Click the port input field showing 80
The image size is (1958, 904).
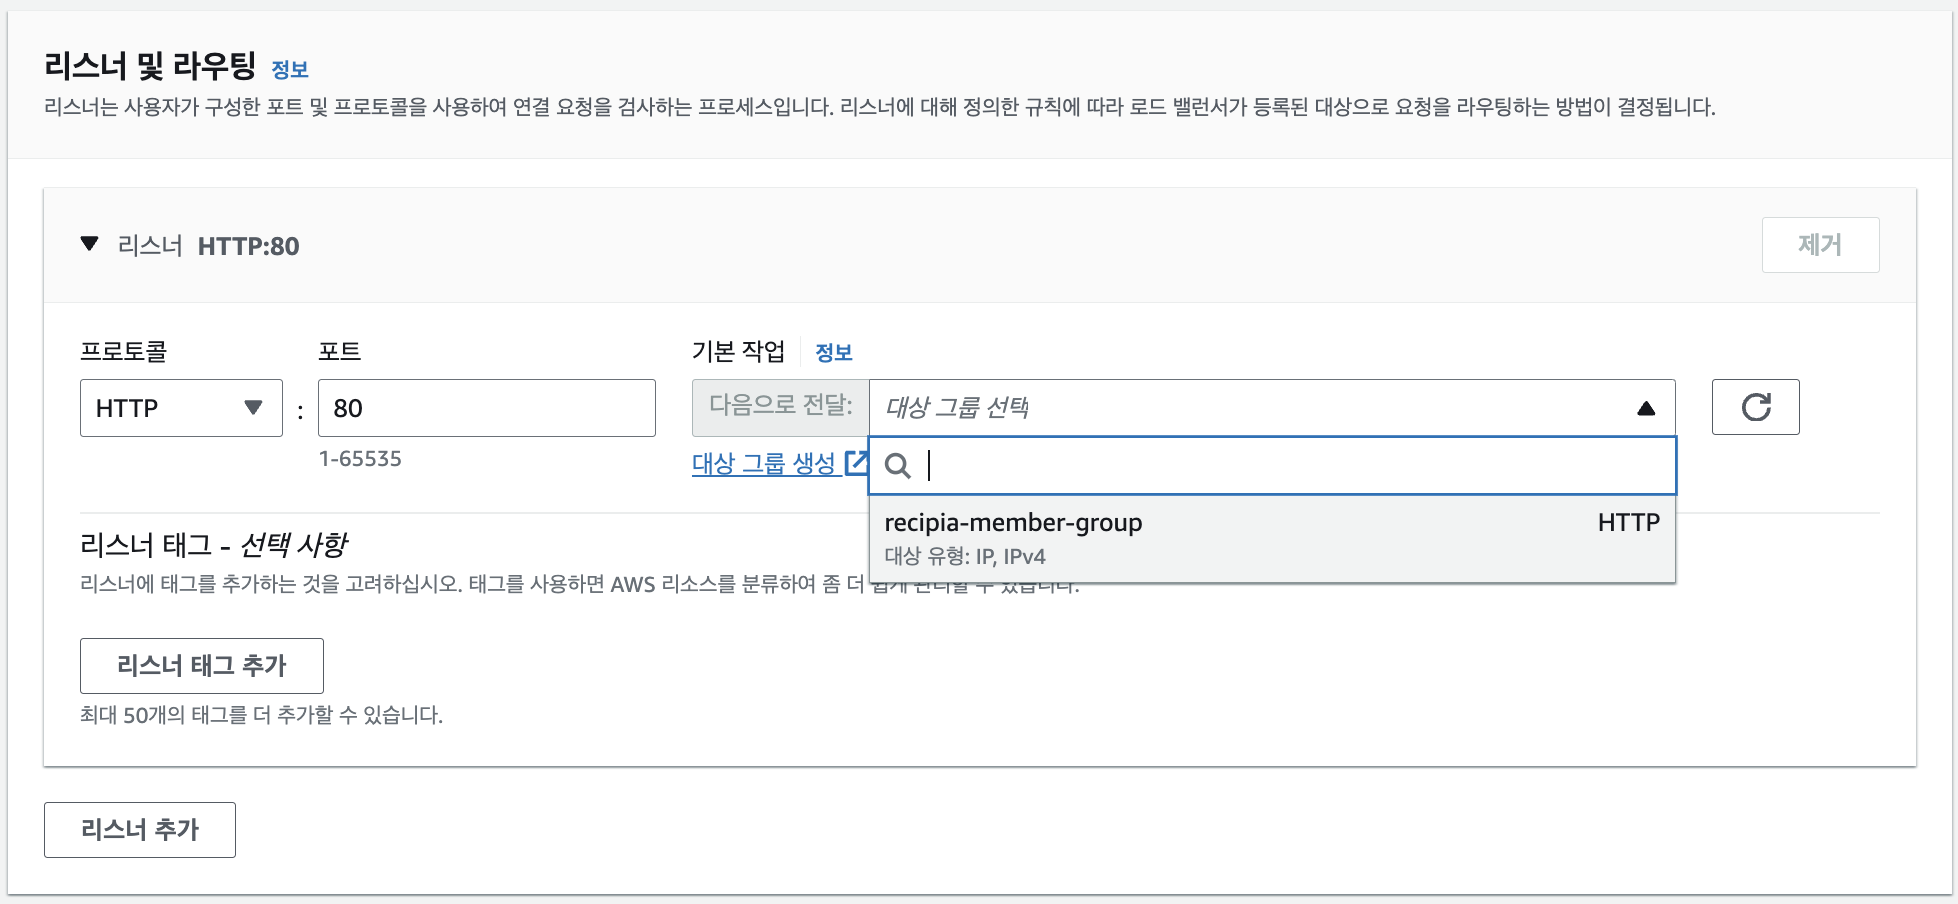[x=486, y=407]
